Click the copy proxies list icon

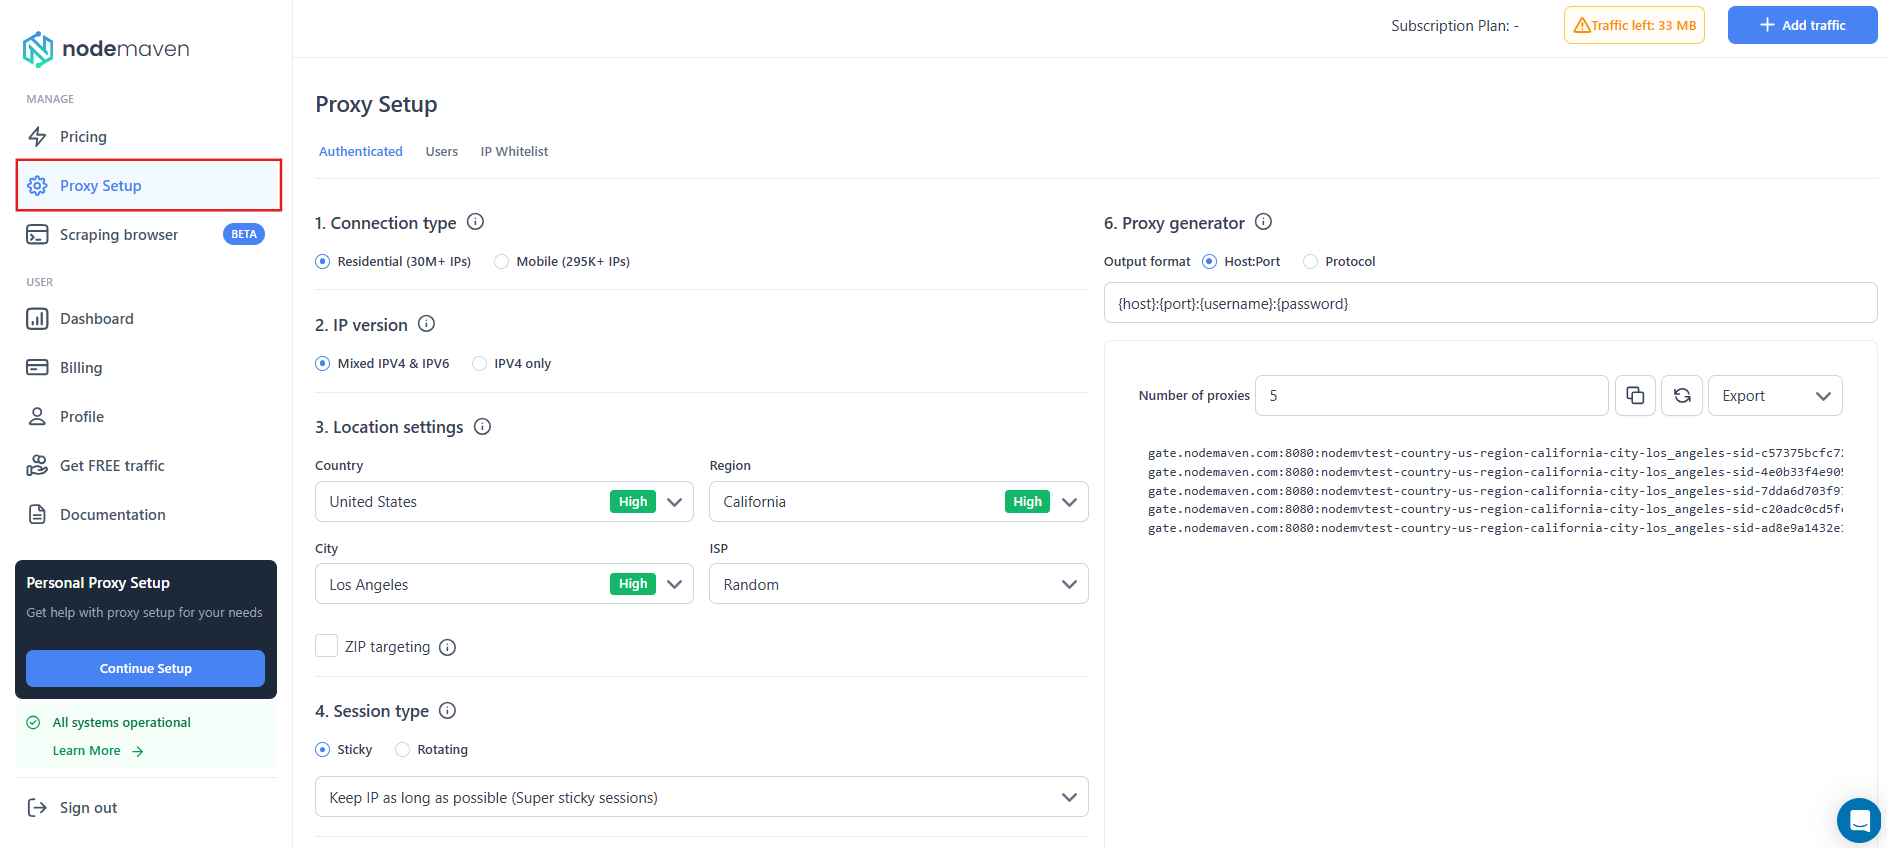[1635, 396]
